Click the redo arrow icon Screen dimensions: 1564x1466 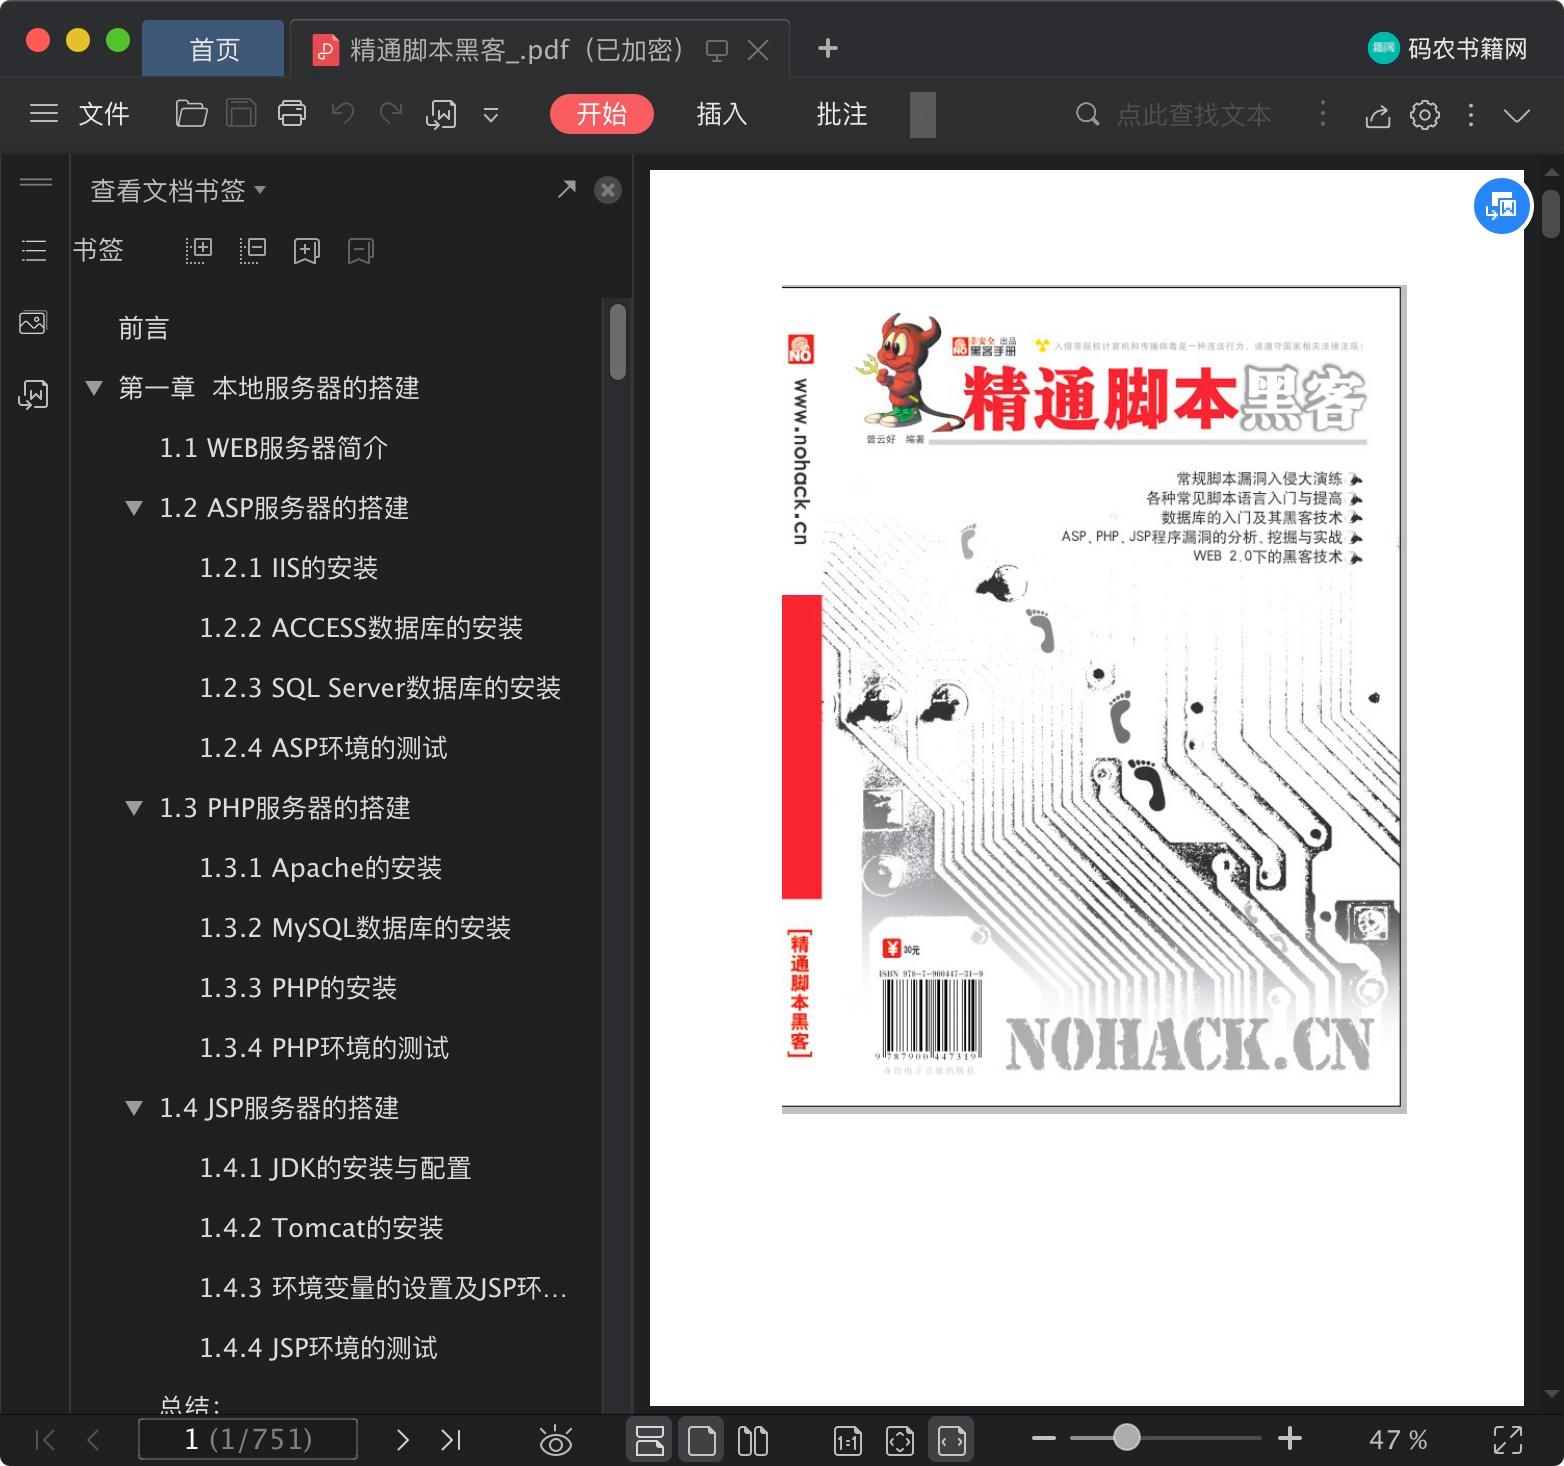pos(391,114)
